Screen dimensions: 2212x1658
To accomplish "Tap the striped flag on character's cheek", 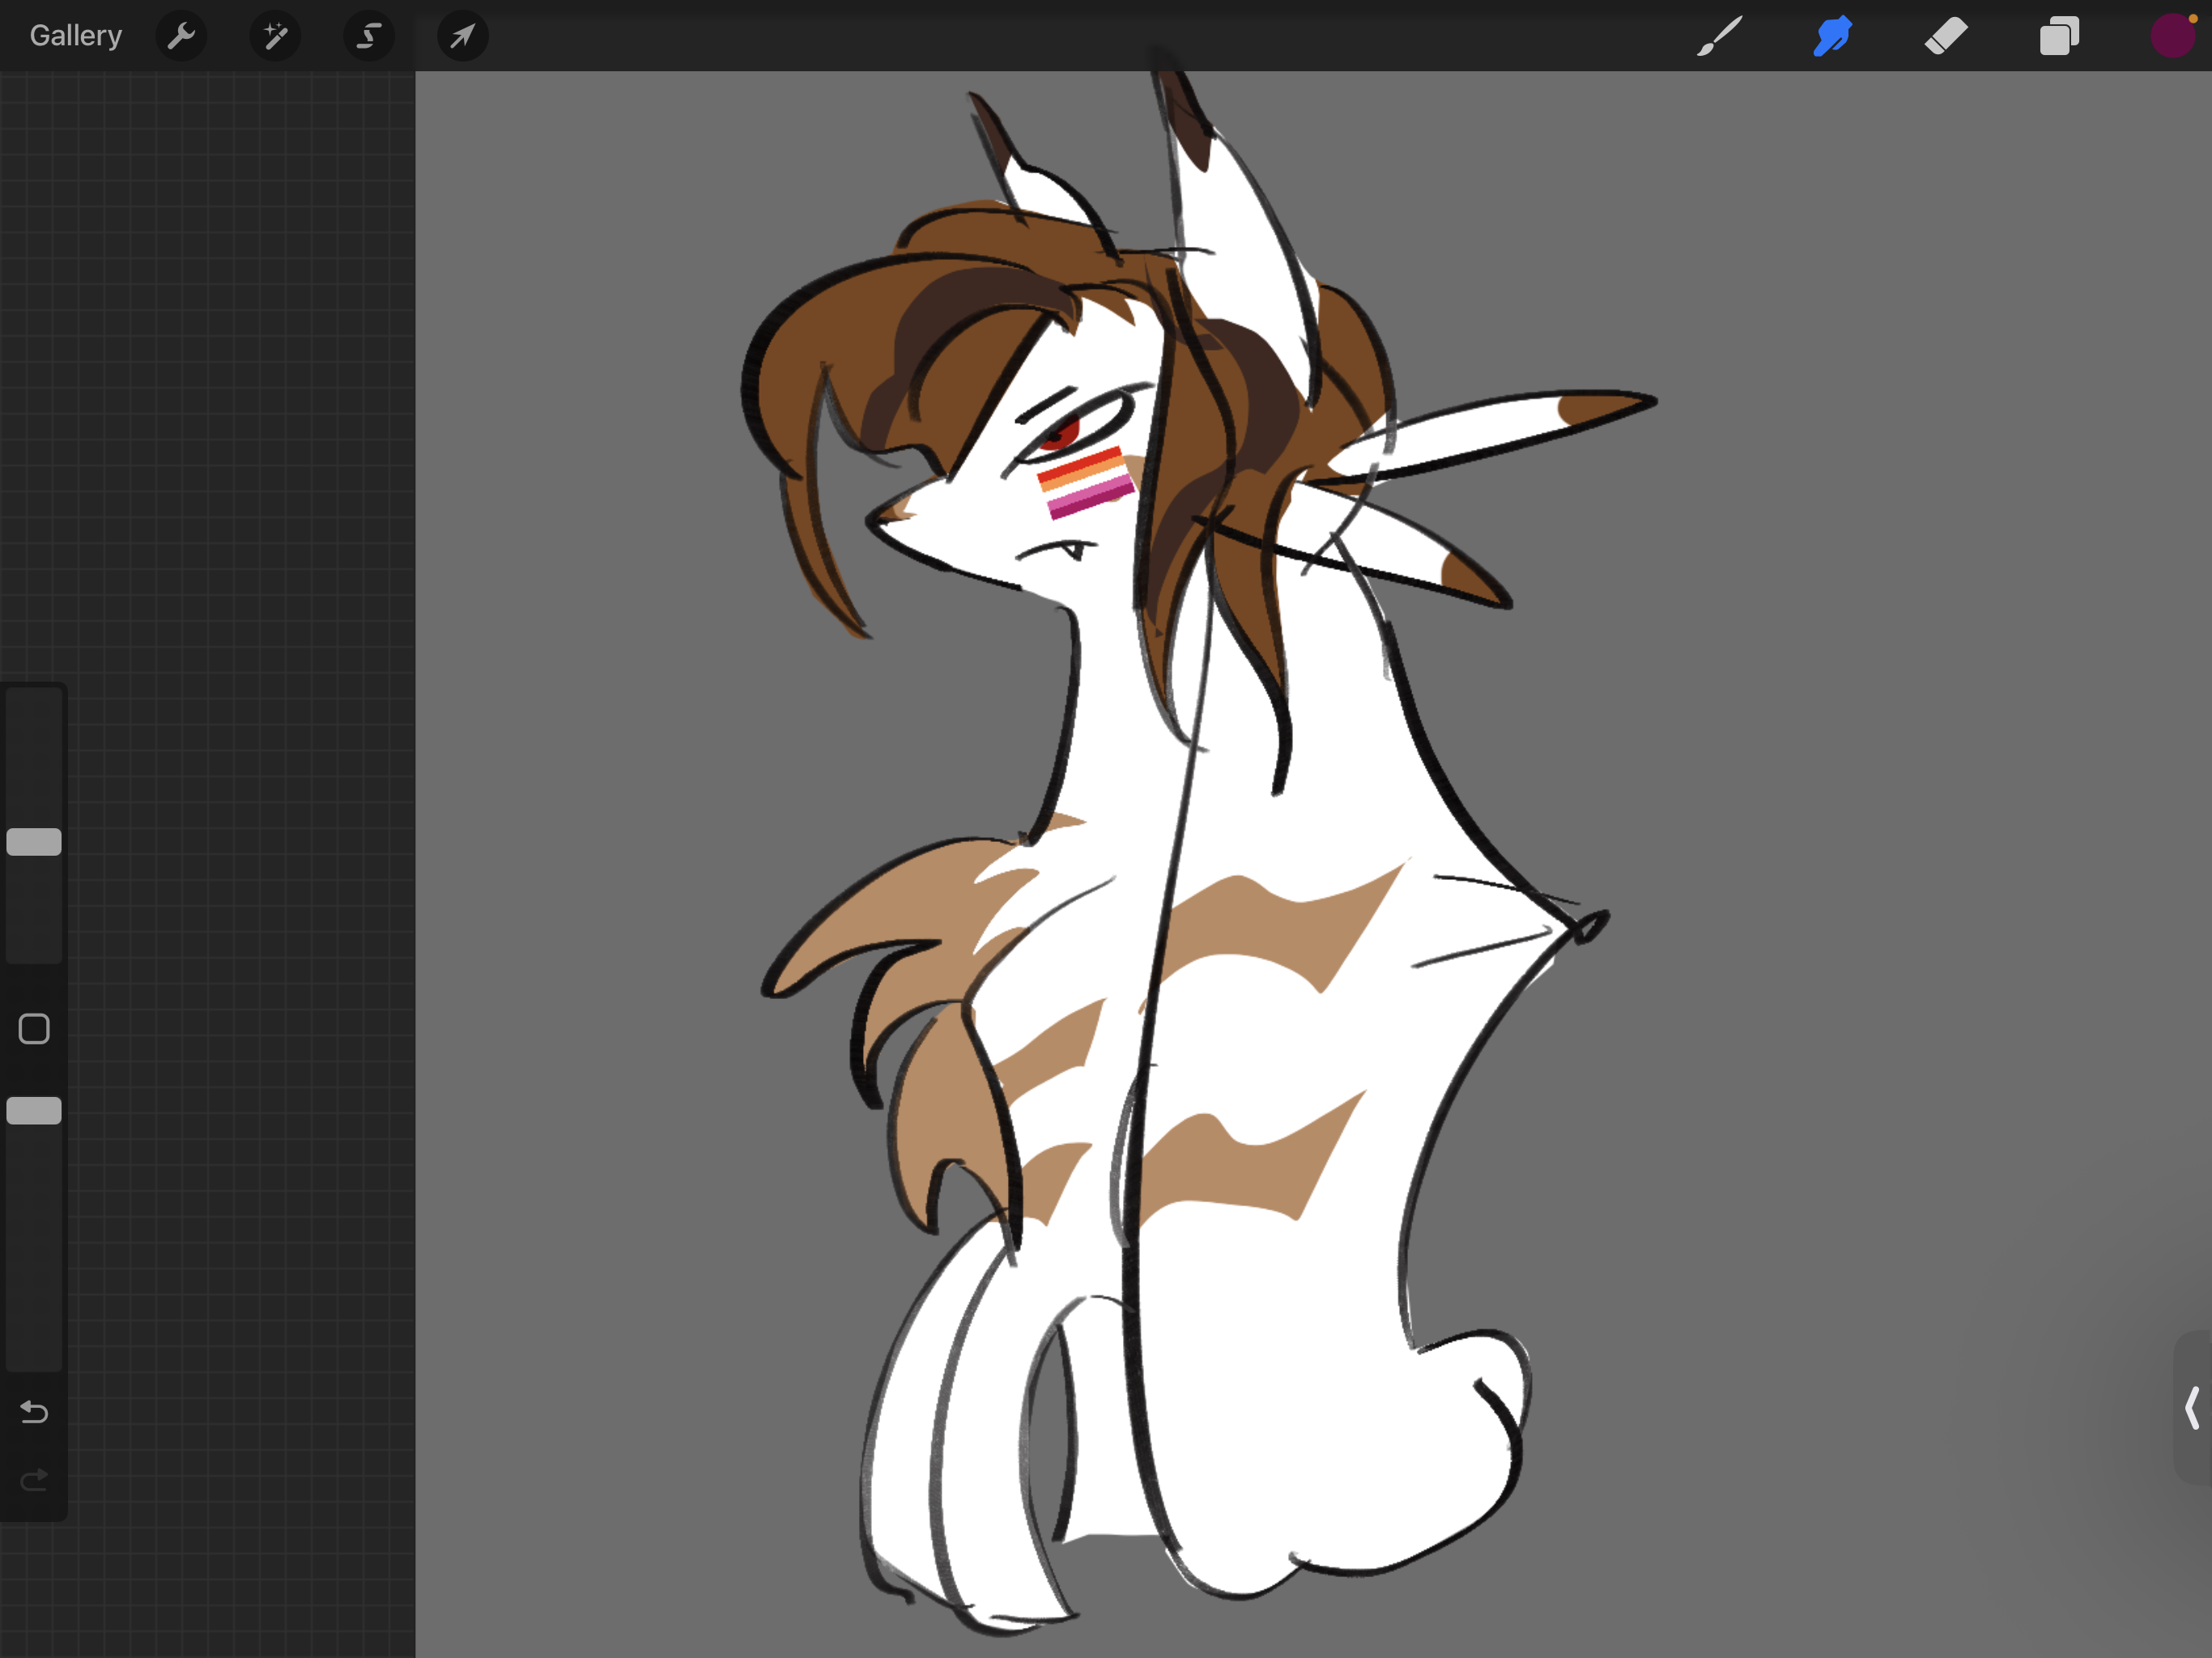I will pyautogui.click(x=1085, y=482).
